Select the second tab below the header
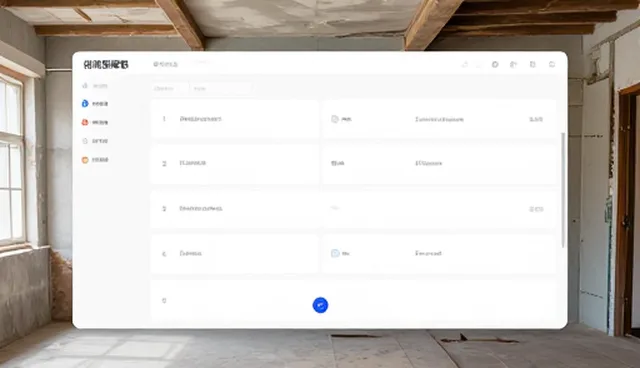This screenshot has width=640, height=368. click(200, 89)
